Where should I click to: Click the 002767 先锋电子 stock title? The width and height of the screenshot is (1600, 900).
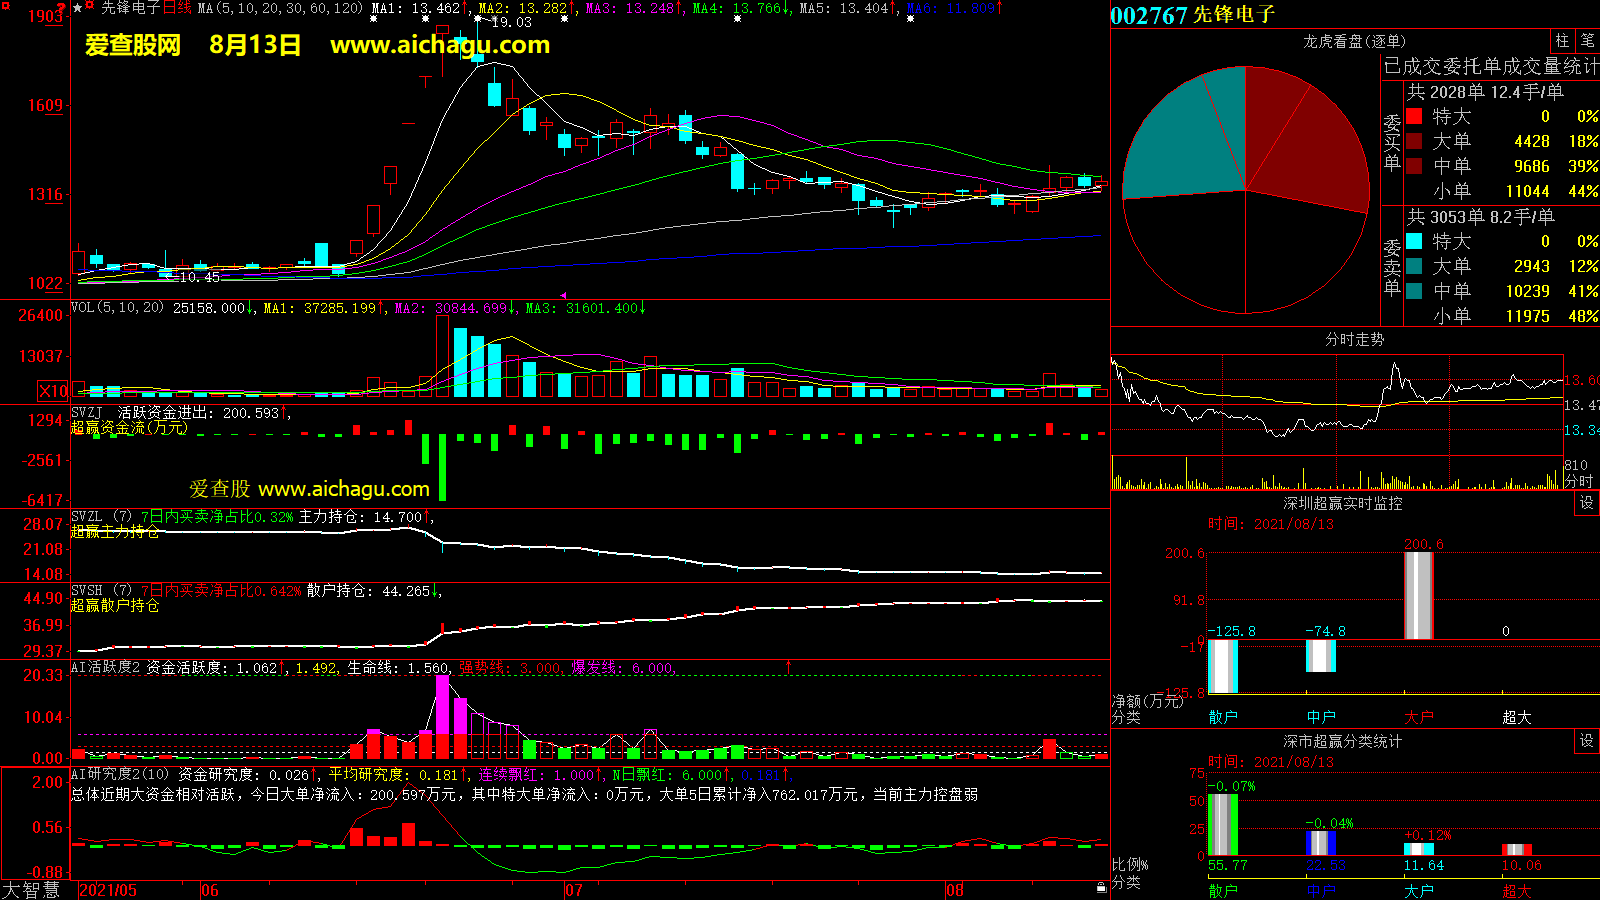pos(1193,15)
